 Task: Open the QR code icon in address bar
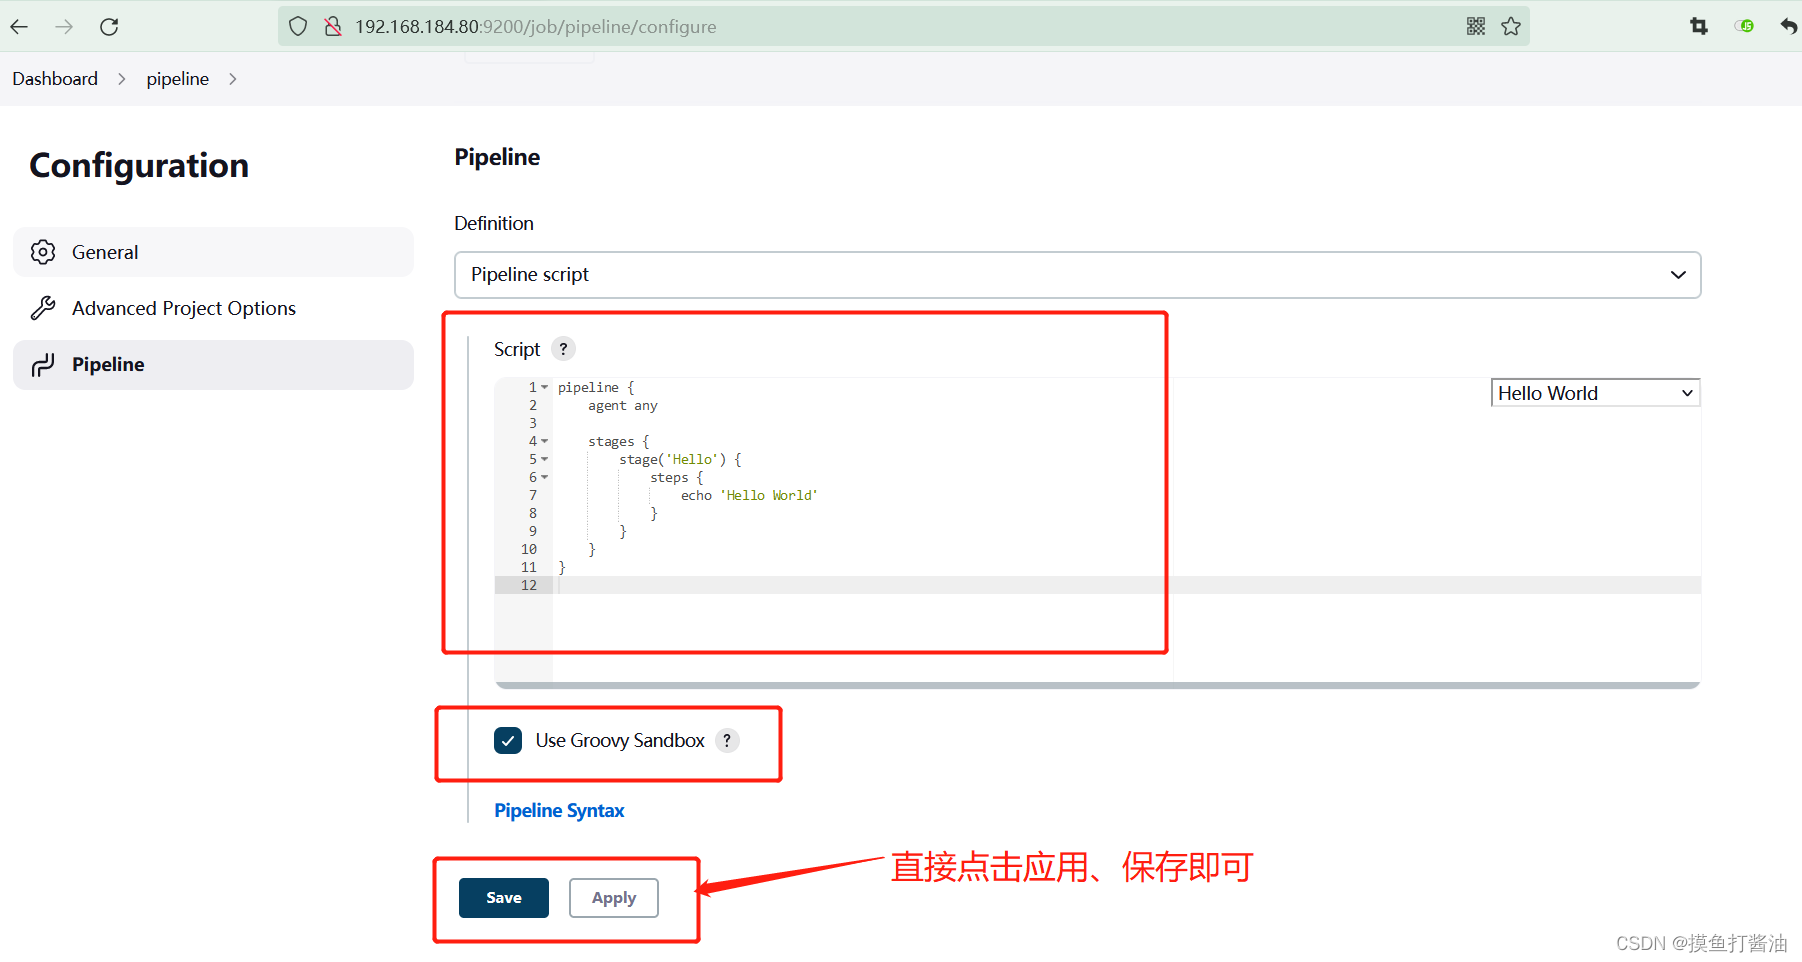[x=1476, y=26]
